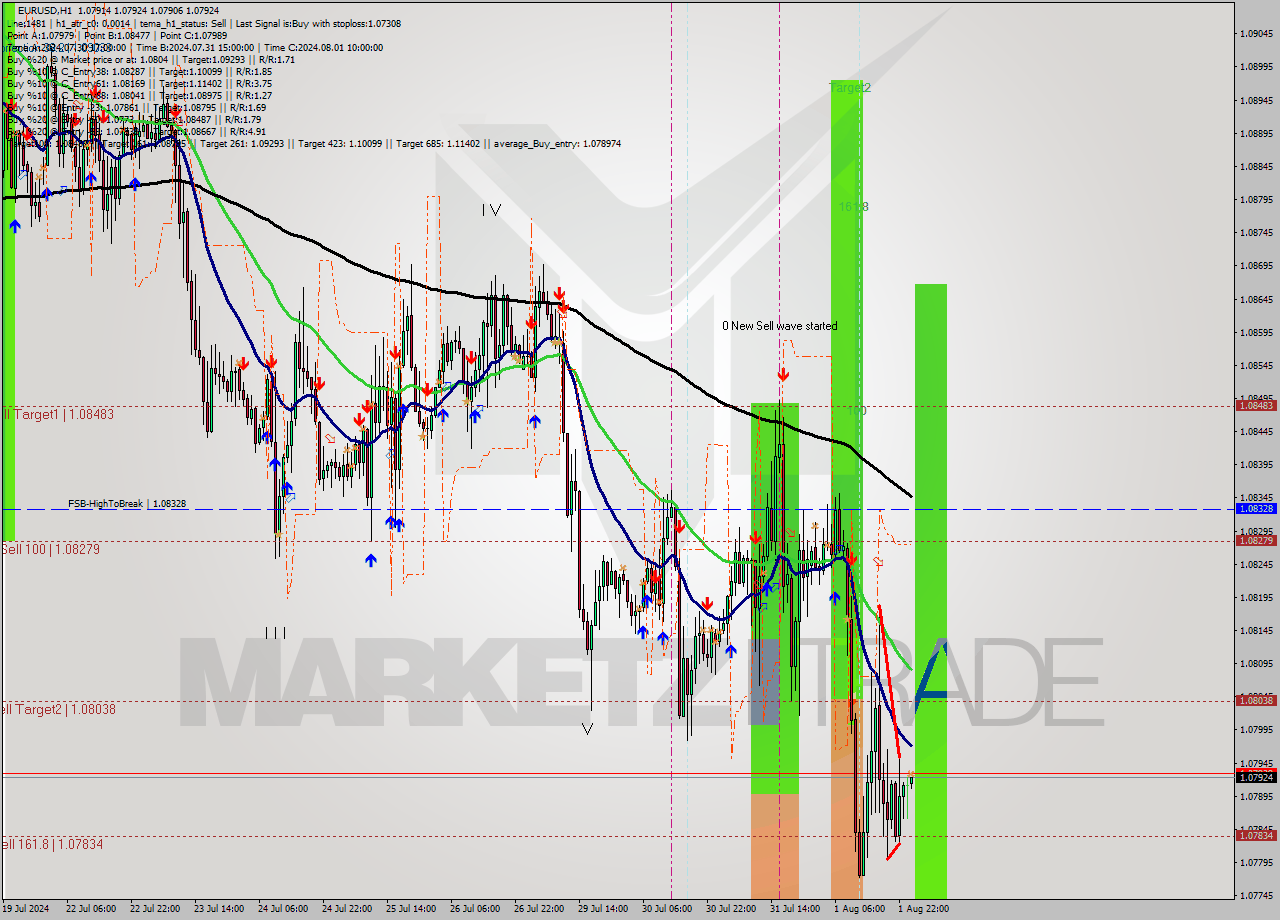
Task: Click the '19 Jul 2024' time axis label
Action: [x=27, y=909]
